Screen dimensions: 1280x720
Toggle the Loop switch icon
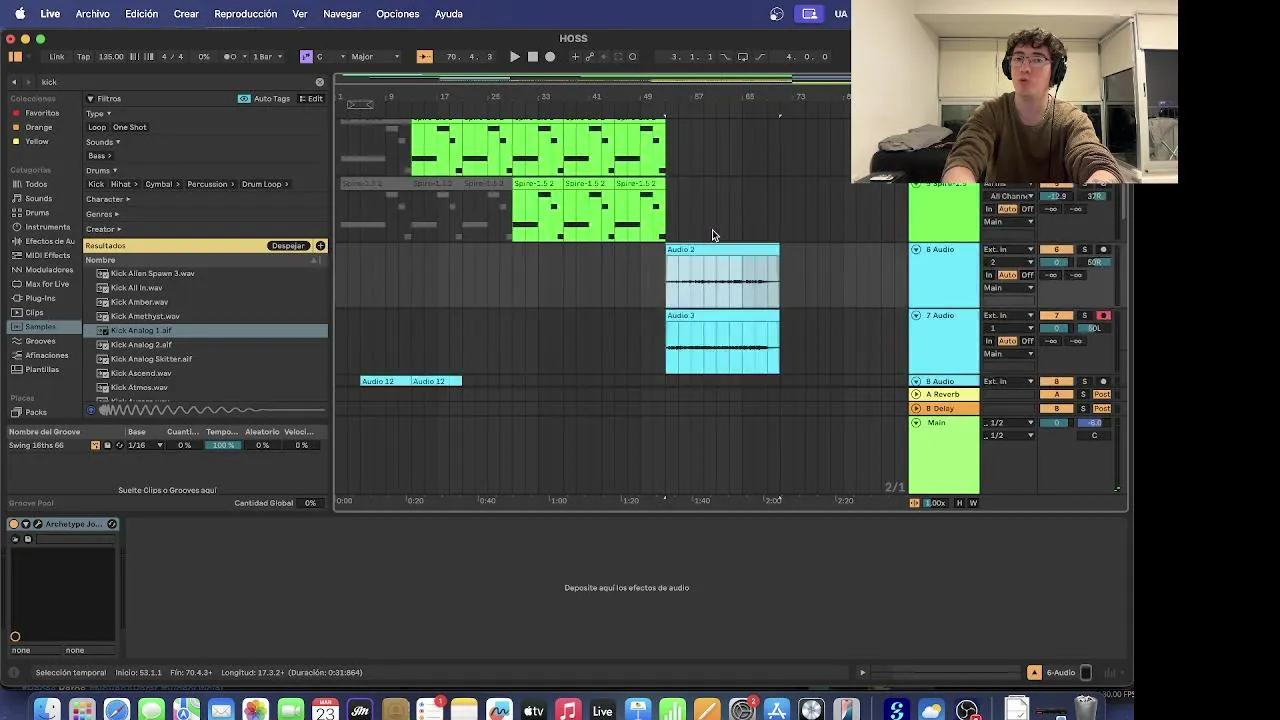[742, 57]
